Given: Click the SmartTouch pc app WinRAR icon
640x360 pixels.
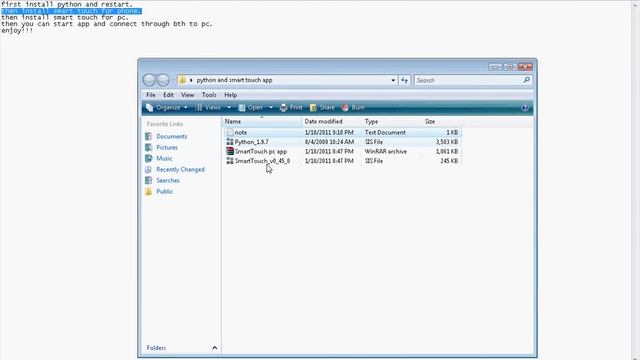Looking at the screenshot, I should (x=230, y=151).
